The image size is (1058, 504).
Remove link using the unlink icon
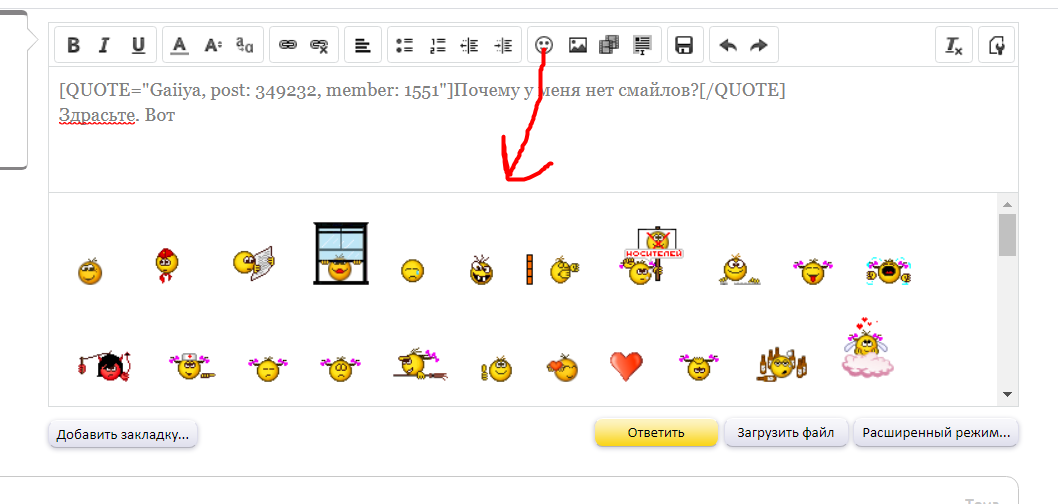[x=319, y=45]
